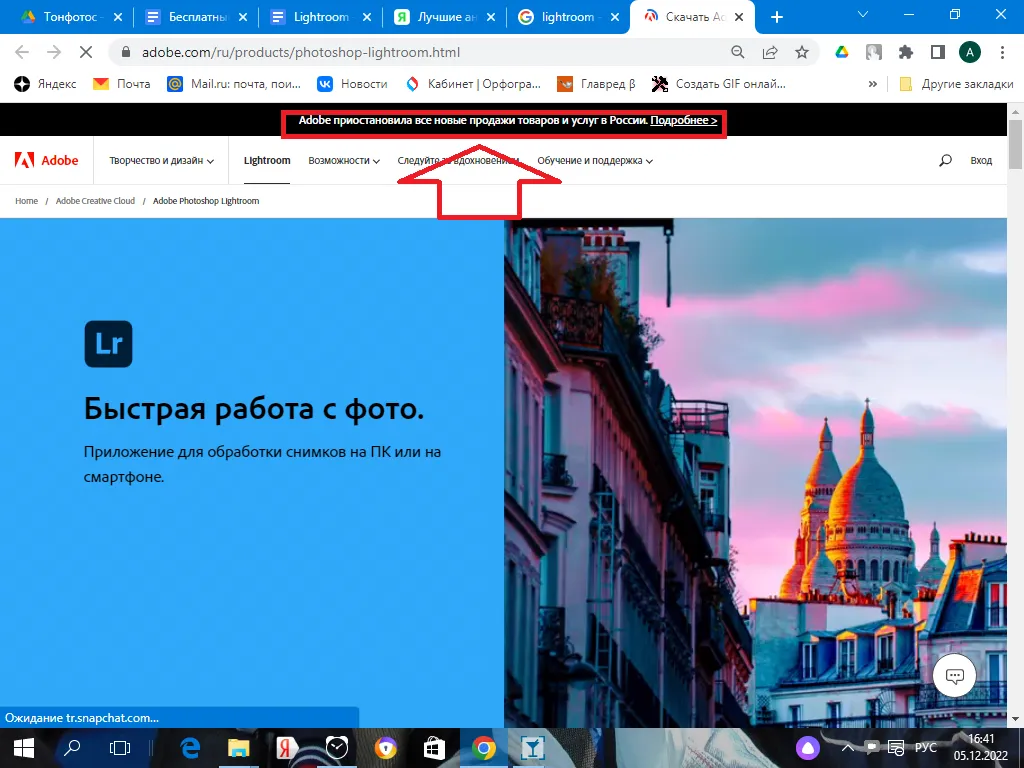Click the 'Вход' sign-in link
Screen dimensions: 1024x768
point(981,161)
